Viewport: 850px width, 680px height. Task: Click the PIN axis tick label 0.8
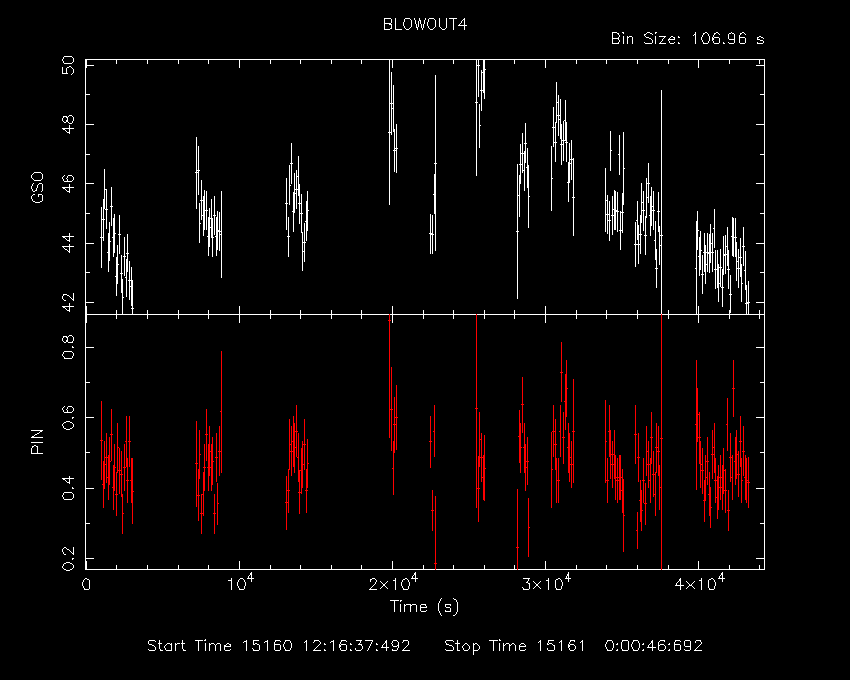coord(69,347)
